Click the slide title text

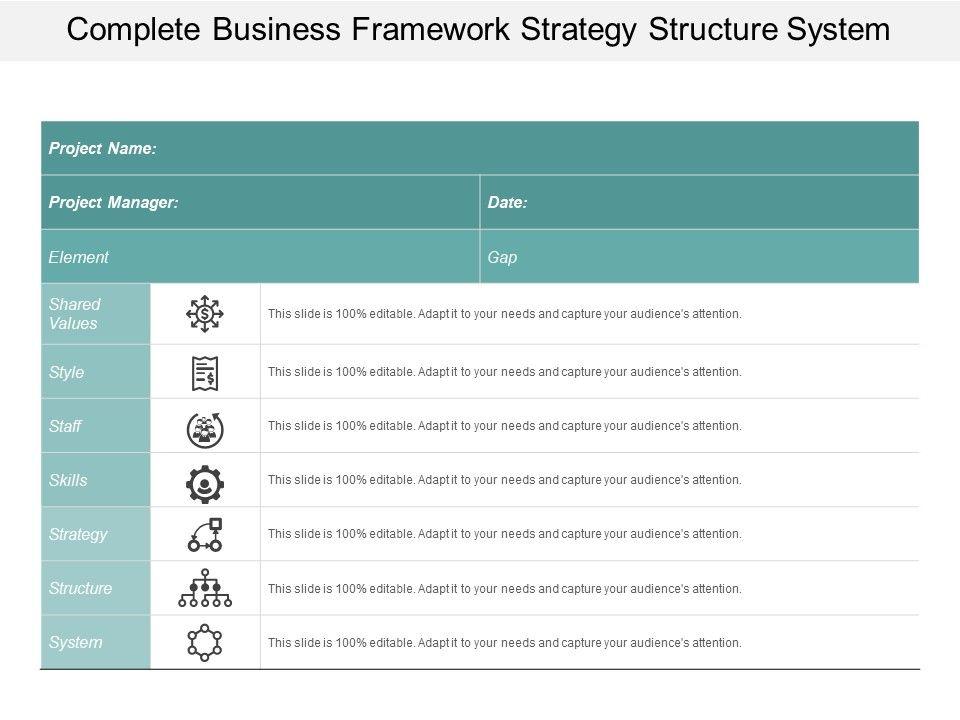pyautogui.click(x=479, y=30)
